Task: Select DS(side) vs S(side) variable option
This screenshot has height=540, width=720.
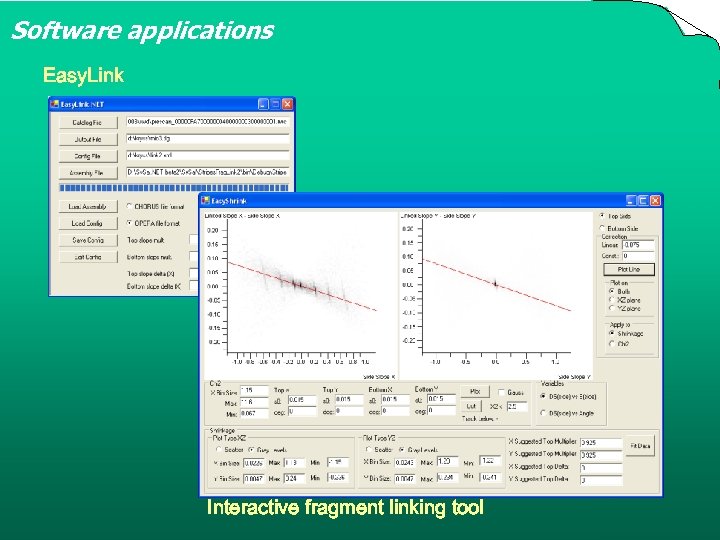Action: point(544,396)
